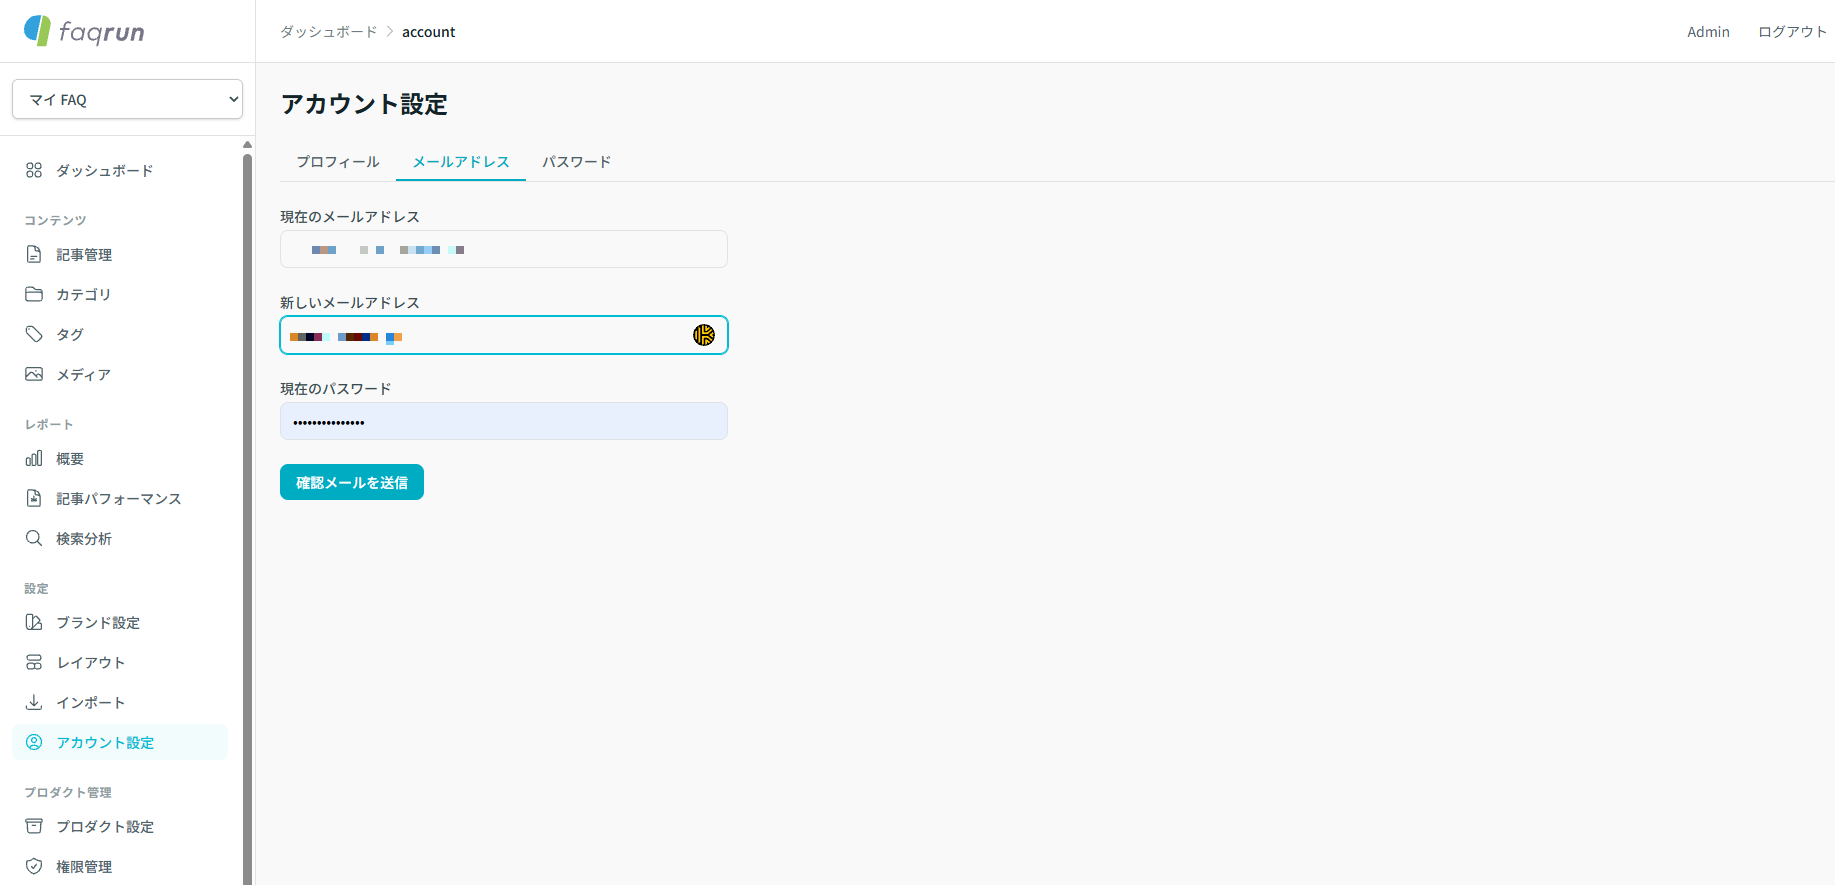
Task: Open the マイ FAQ dropdown
Action: (127, 99)
